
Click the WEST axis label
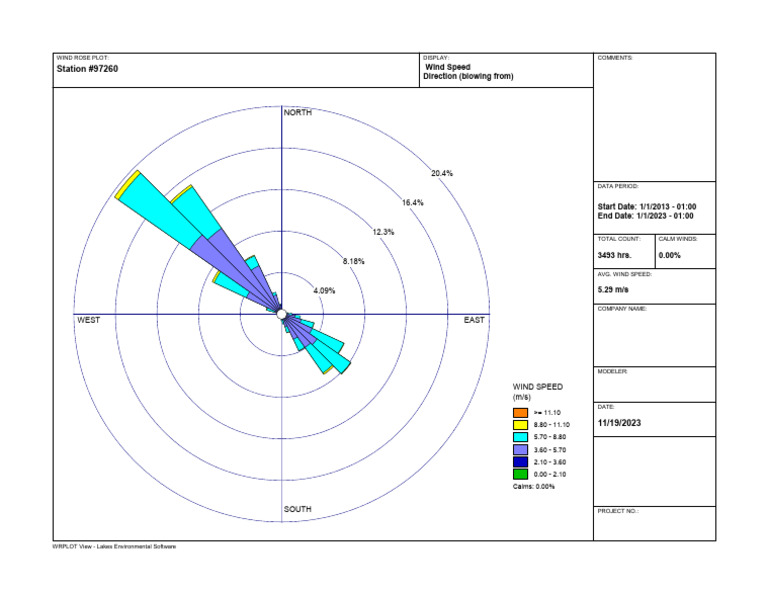click(89, 320)
